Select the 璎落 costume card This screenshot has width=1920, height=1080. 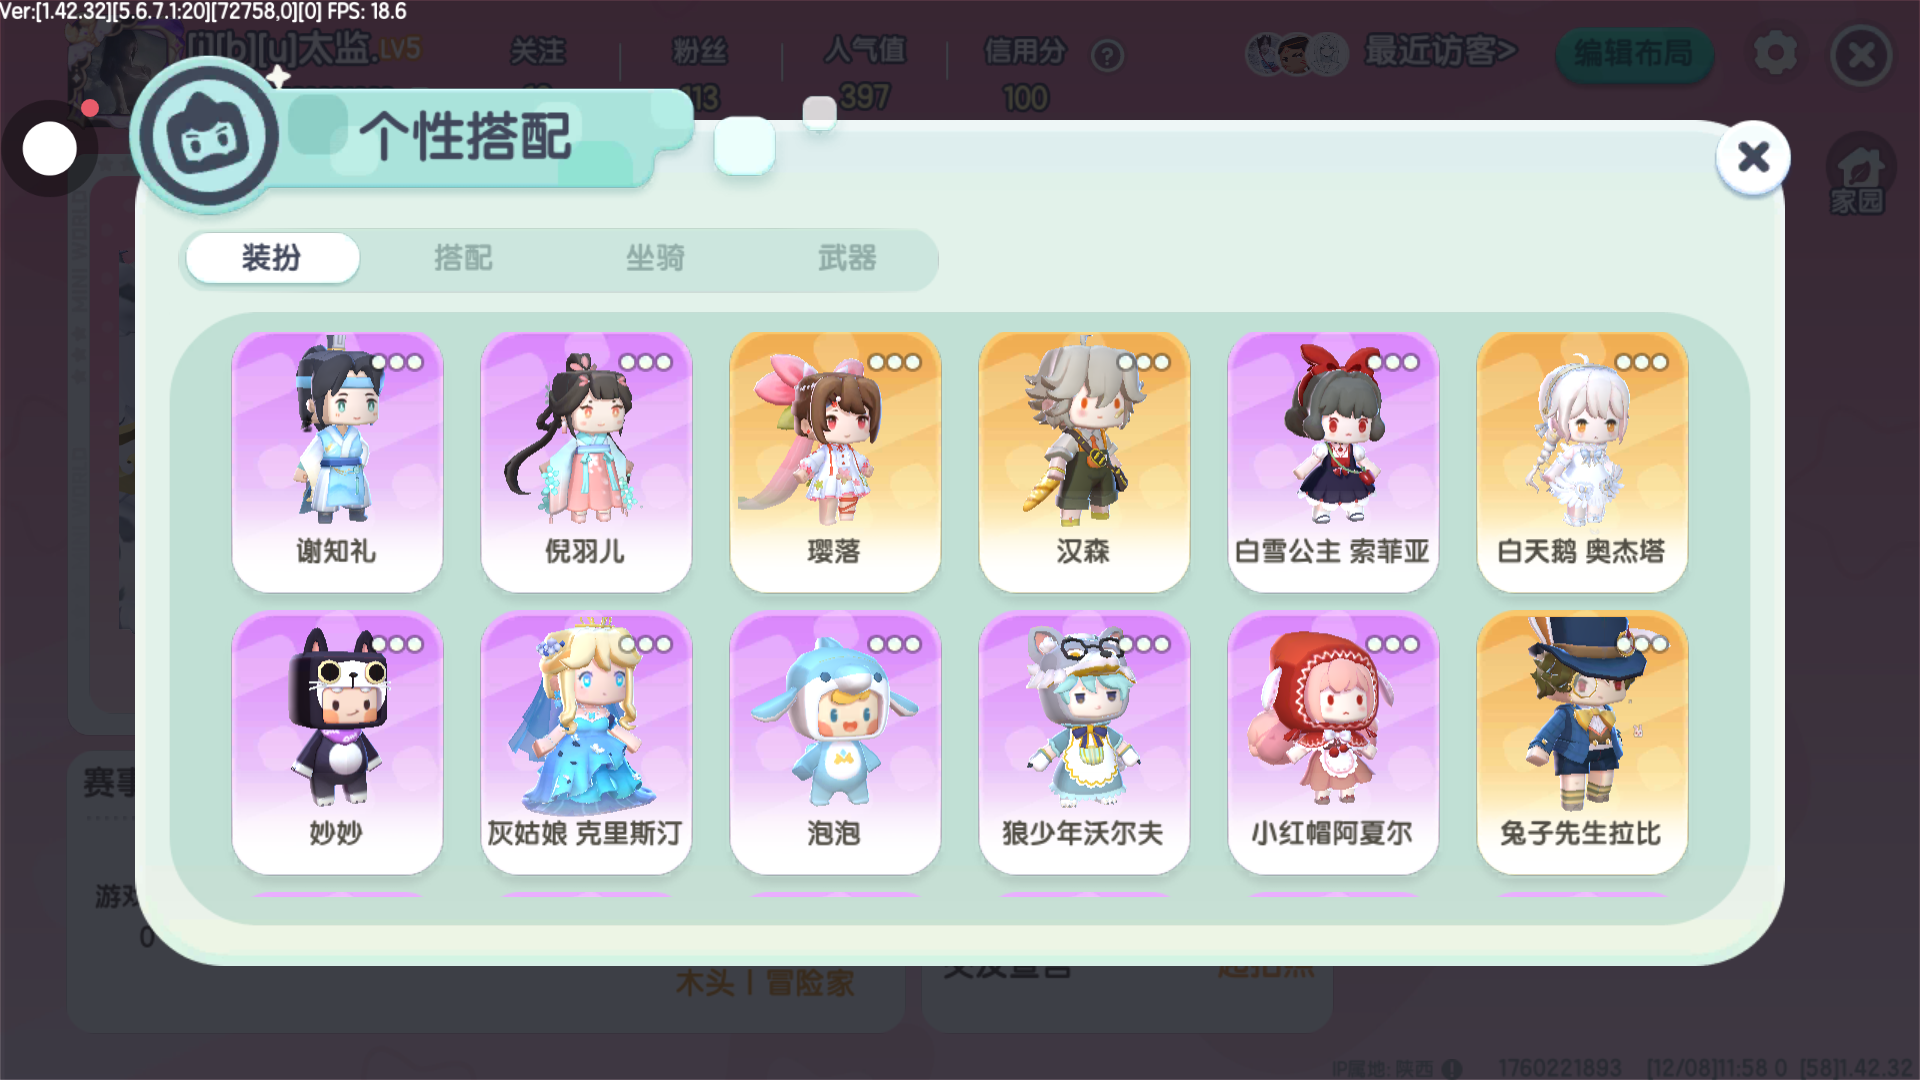[x=835, y=462]
